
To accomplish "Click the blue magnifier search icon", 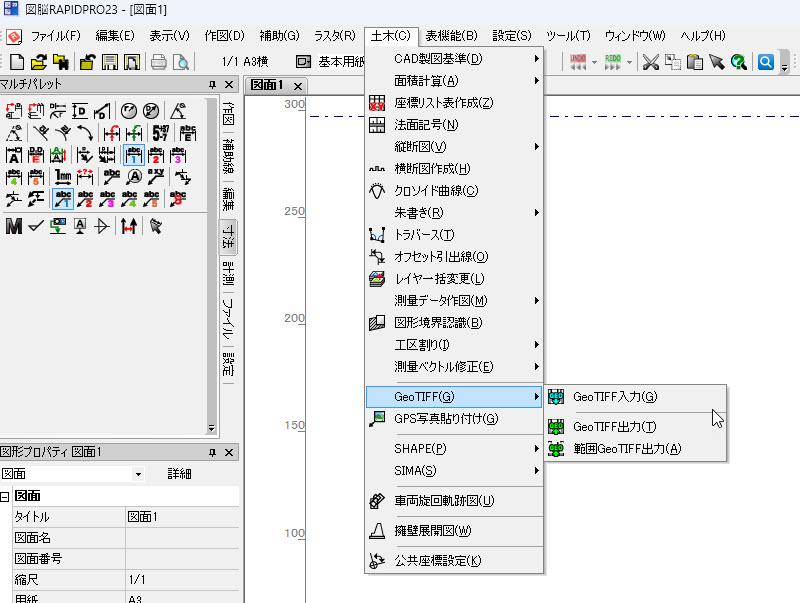I will click(x=766, y=62).
